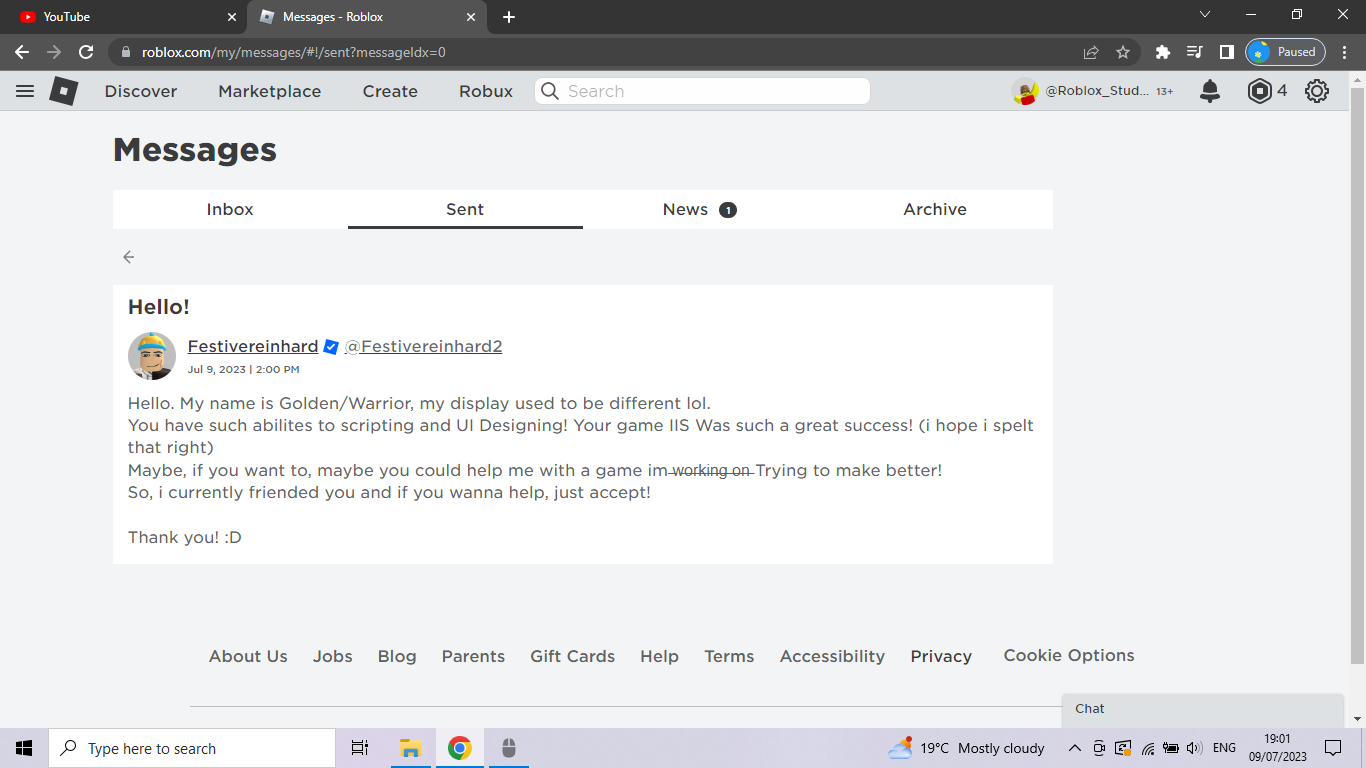Open the Accessibility footer link
1366x768 pixels.
(832, 656)
